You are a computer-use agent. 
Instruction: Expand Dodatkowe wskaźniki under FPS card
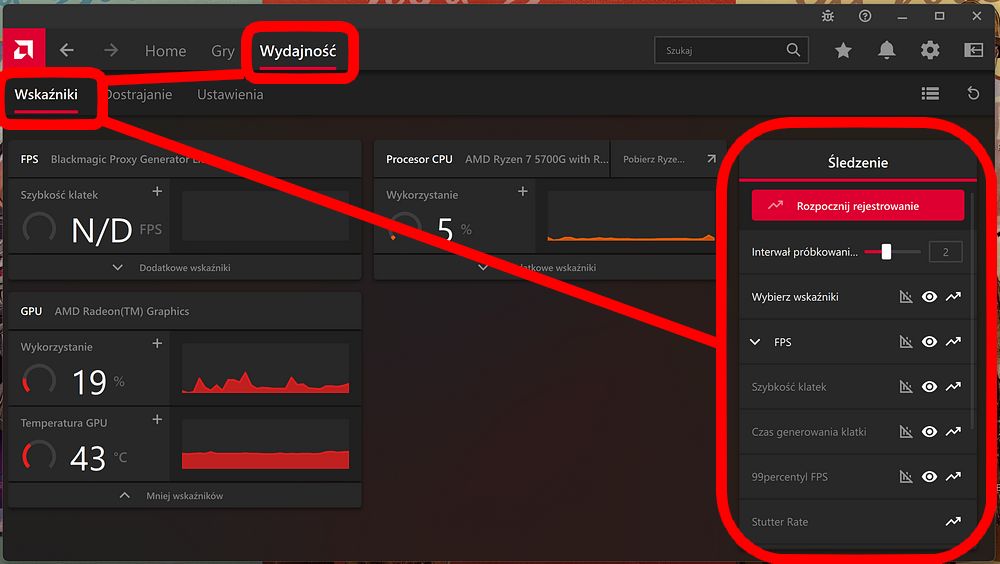point(184,267)
